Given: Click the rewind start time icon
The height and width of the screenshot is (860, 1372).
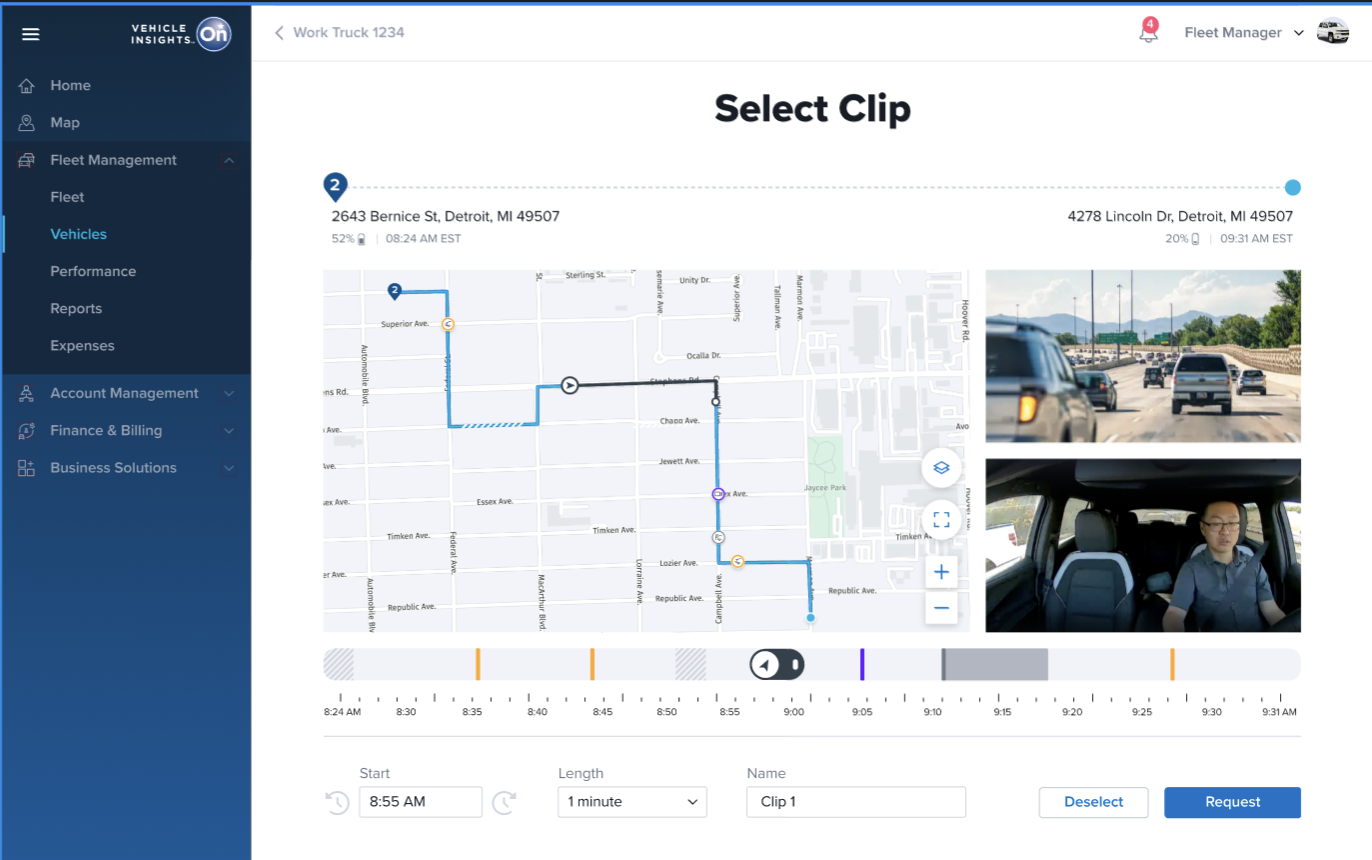Looking at the screenshot, I should point(337,802).
